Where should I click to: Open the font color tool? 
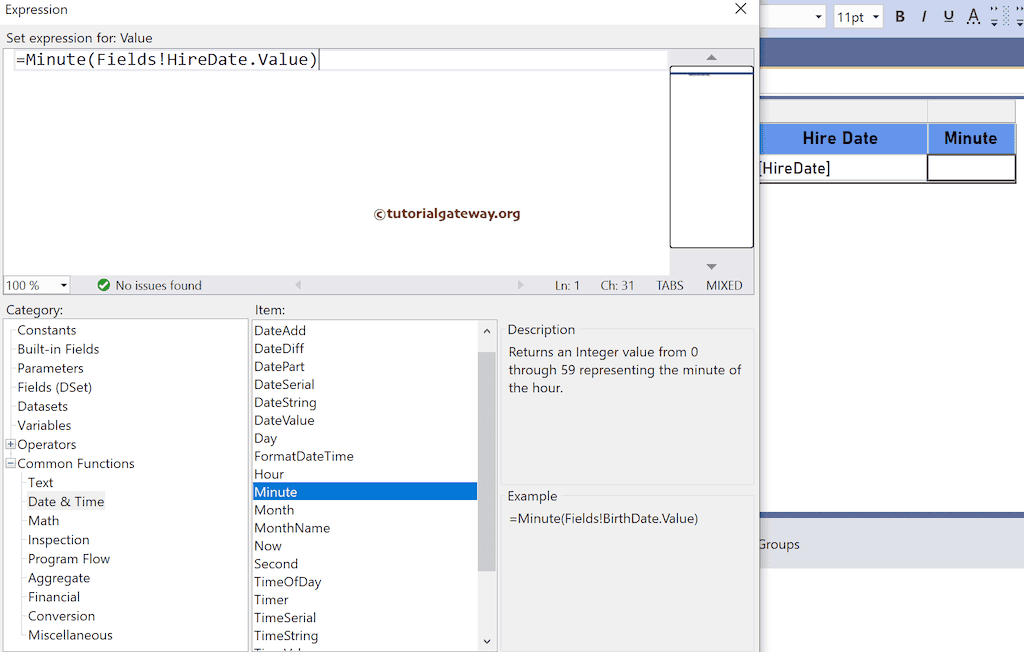coord(972,16)
